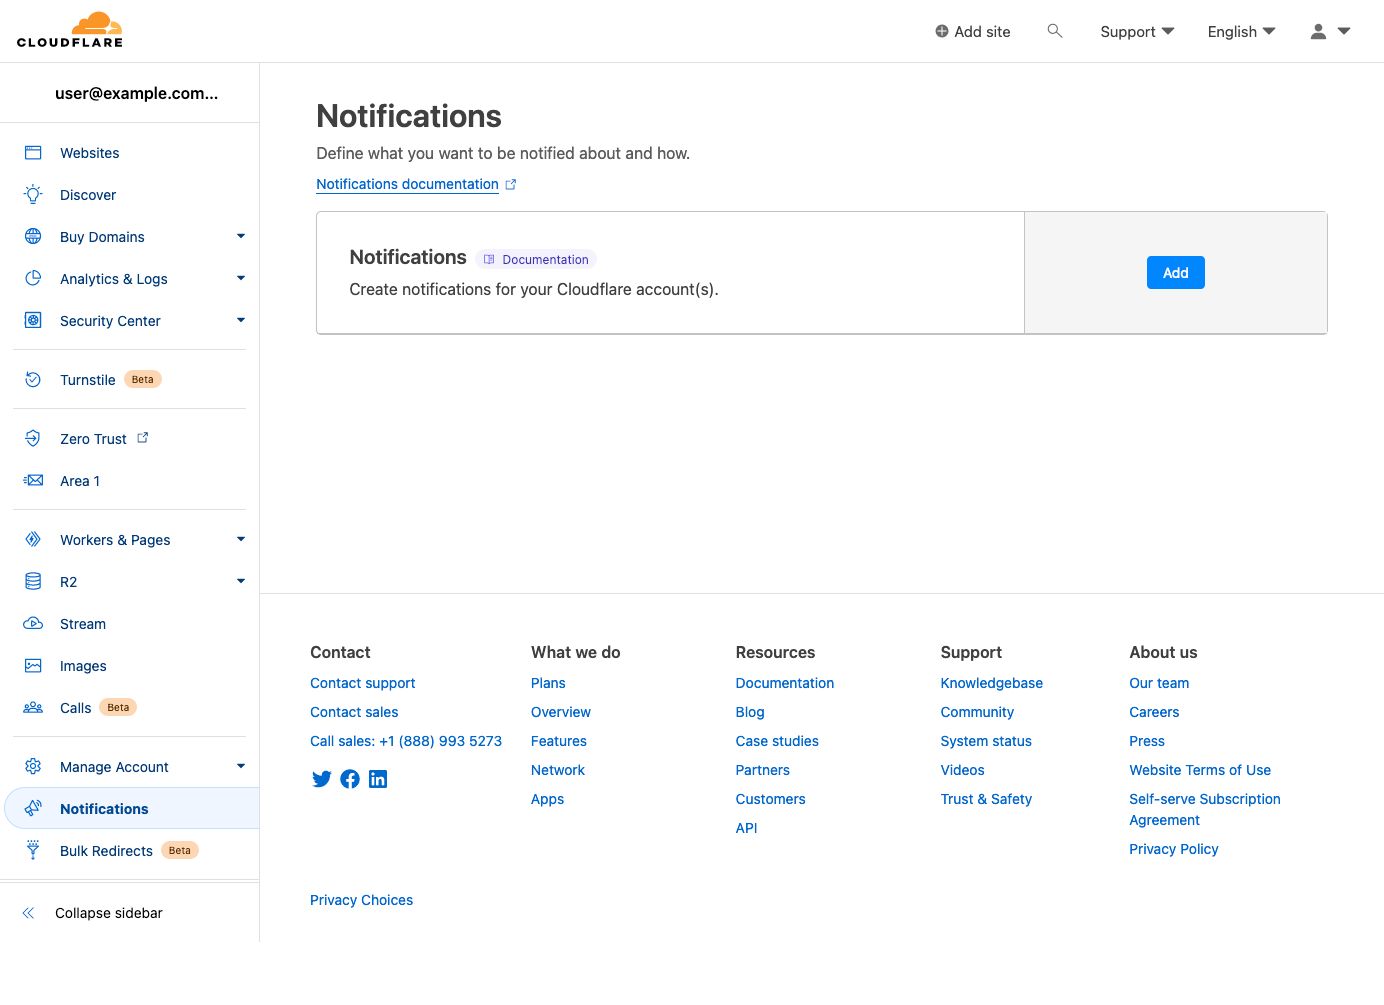Image resolution: width=1384 pixels, height=1005 pixels.
Task: Click the Turnstile icon
Action: pyautogui.click(x=33, y=379)
